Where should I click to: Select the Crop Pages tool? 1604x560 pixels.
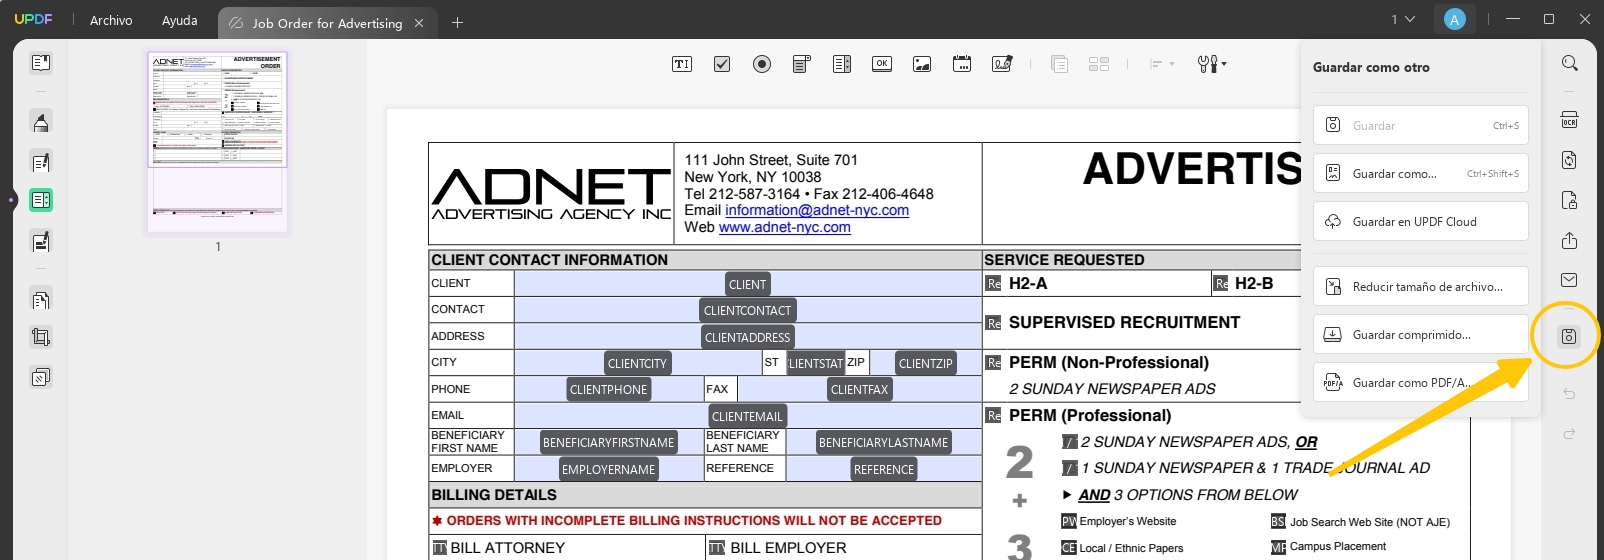(41, 337)
